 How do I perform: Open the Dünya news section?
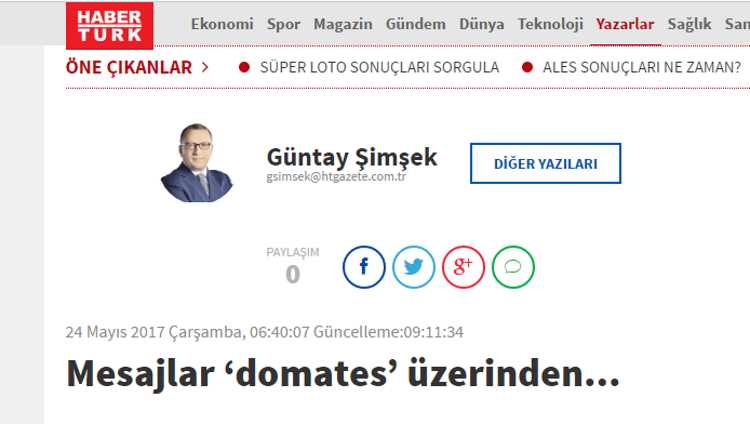click(482, 24)
